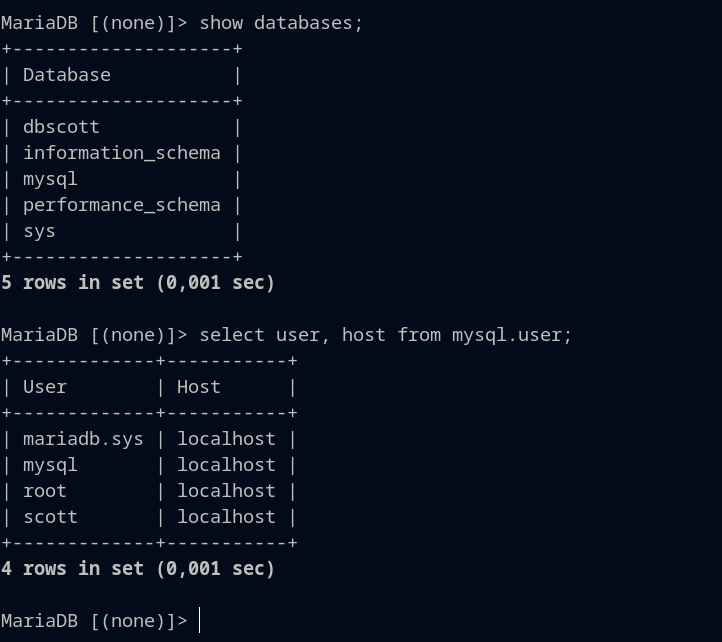Screen dimensions: 722x642
Task: Click the "User" column header
Action: tap(45, 387)
